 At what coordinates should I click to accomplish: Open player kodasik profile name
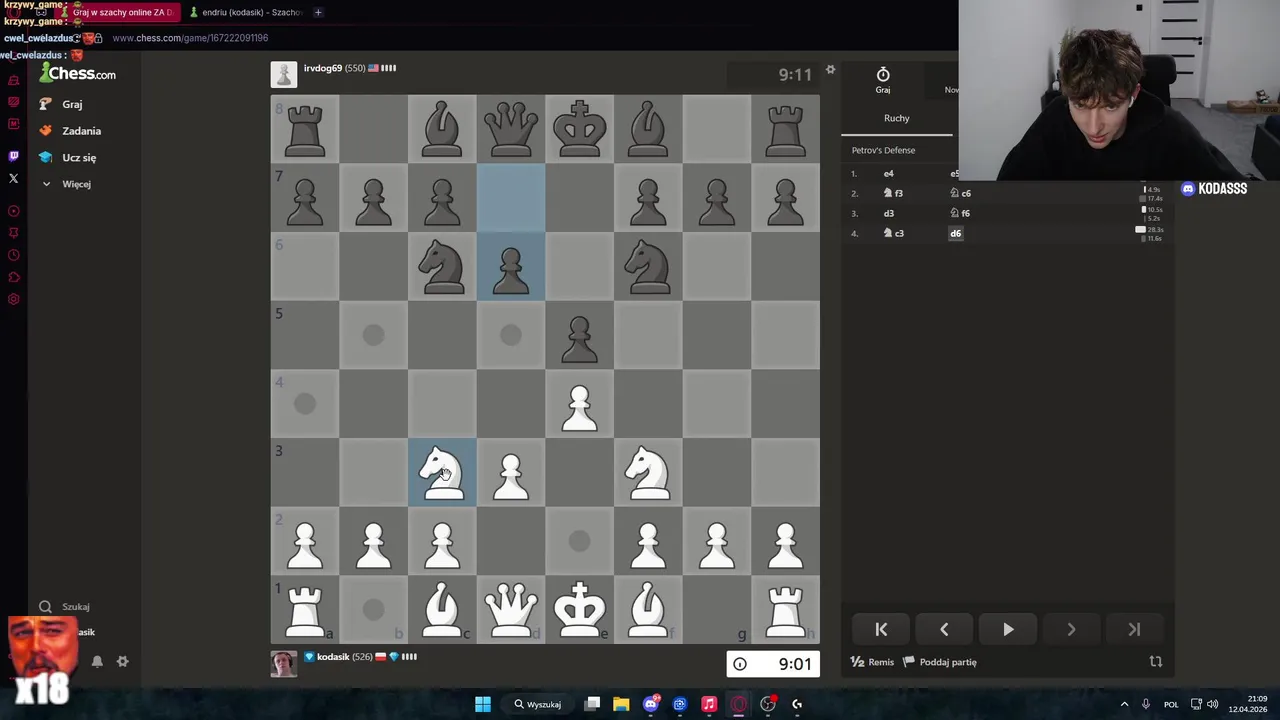point(333,657)
